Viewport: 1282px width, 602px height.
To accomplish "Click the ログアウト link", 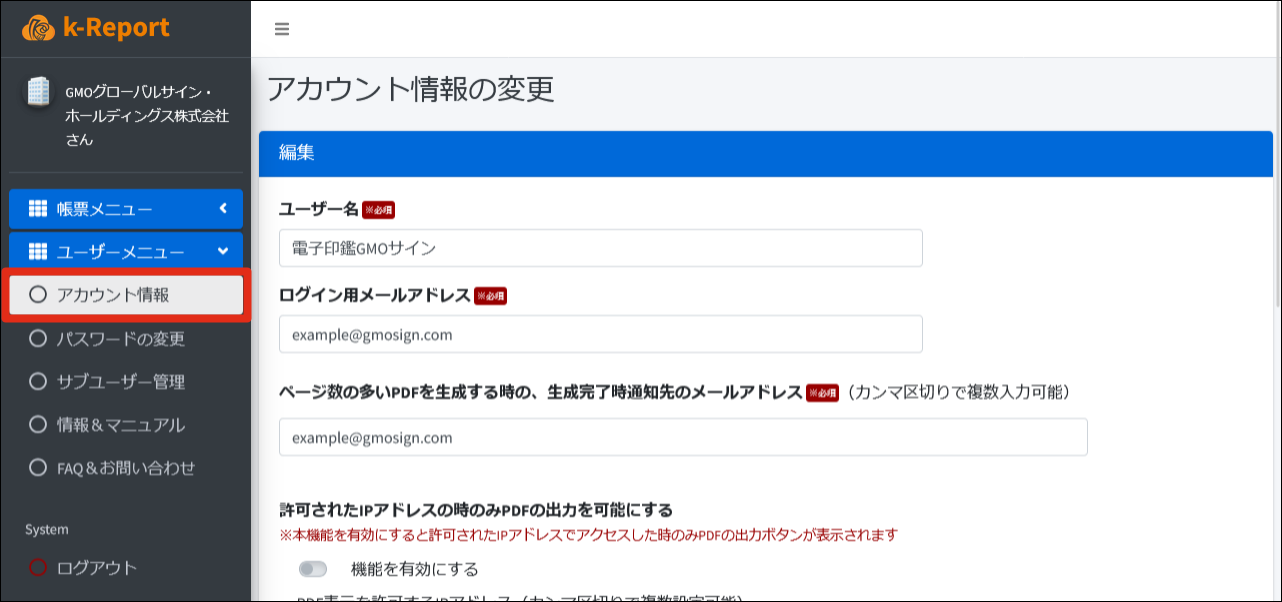I will (x=97, y=568).
